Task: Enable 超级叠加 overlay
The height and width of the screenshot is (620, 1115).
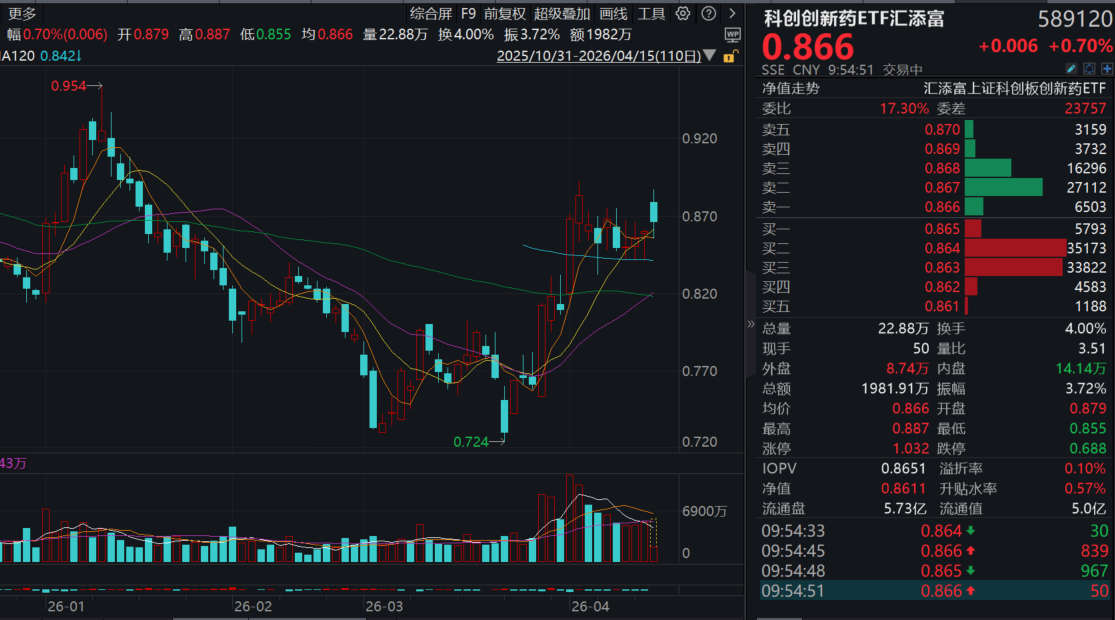Action: click(562, 14)
